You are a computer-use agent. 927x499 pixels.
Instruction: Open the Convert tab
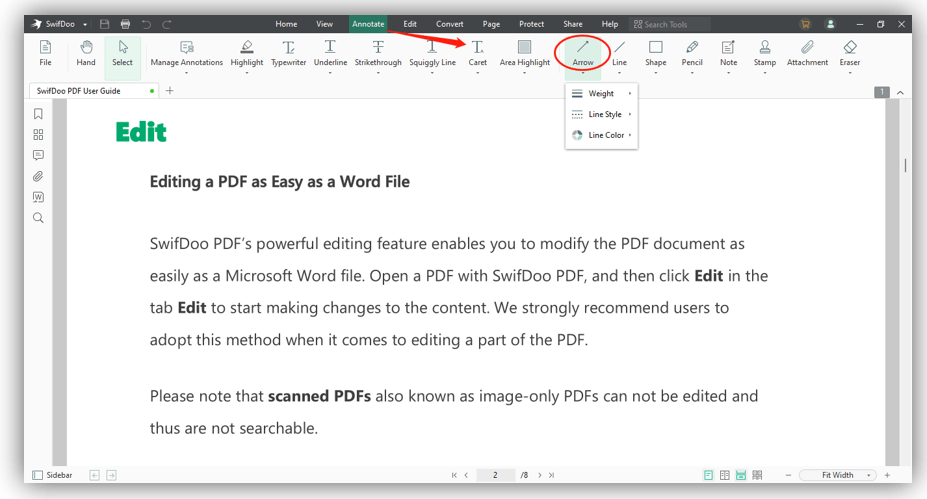click(x=450, y=24)
